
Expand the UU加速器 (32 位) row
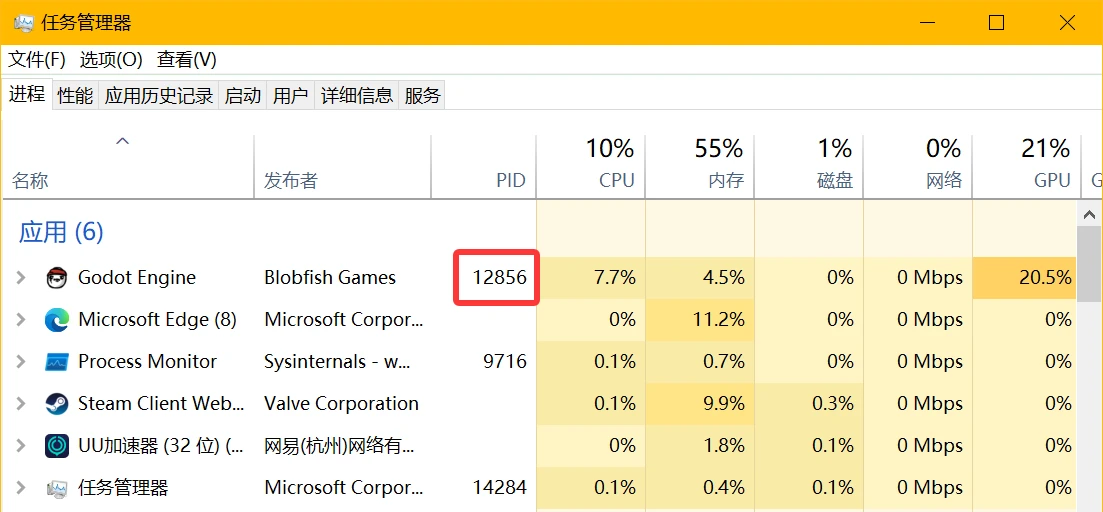(x=21, y=446)
